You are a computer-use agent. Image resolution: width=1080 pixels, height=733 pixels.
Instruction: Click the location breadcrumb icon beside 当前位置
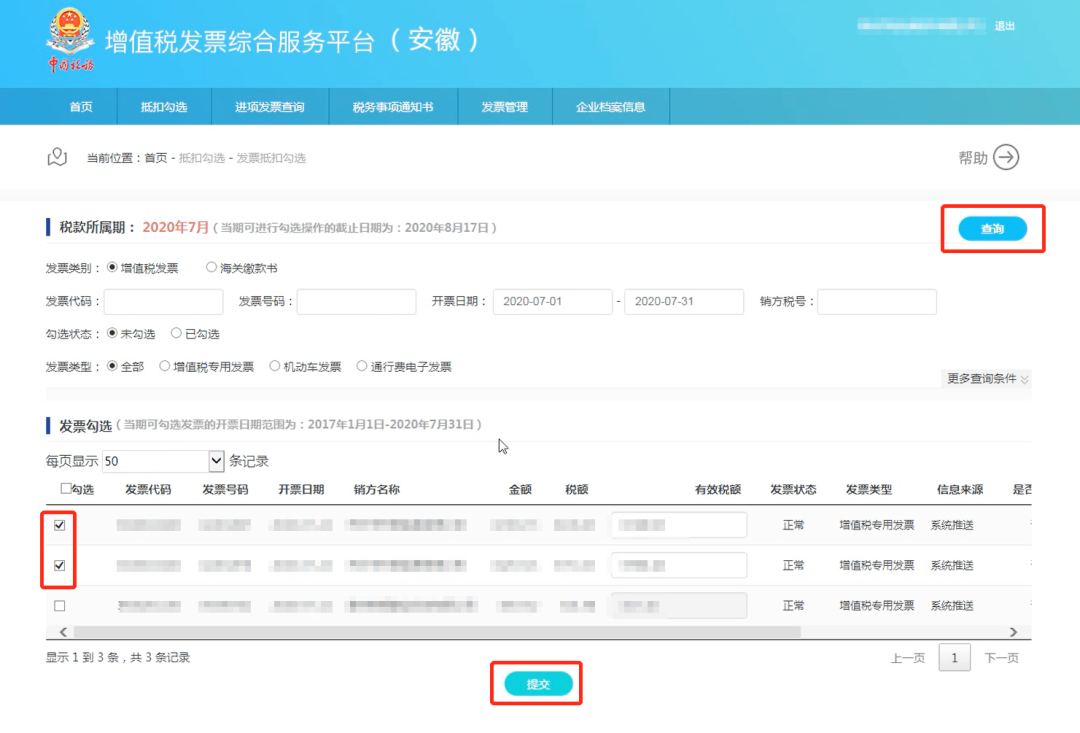pyautogui.click(x=56, y=157)
